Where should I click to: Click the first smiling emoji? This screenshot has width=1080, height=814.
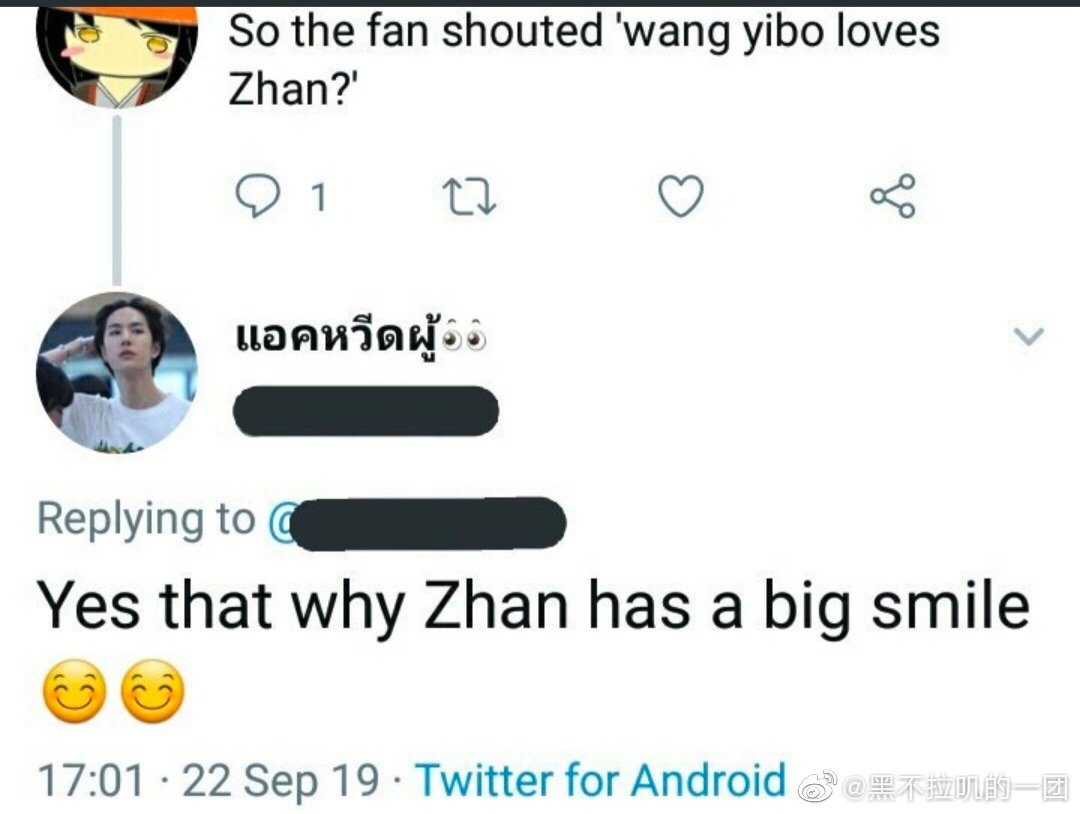tap(74, 691)
